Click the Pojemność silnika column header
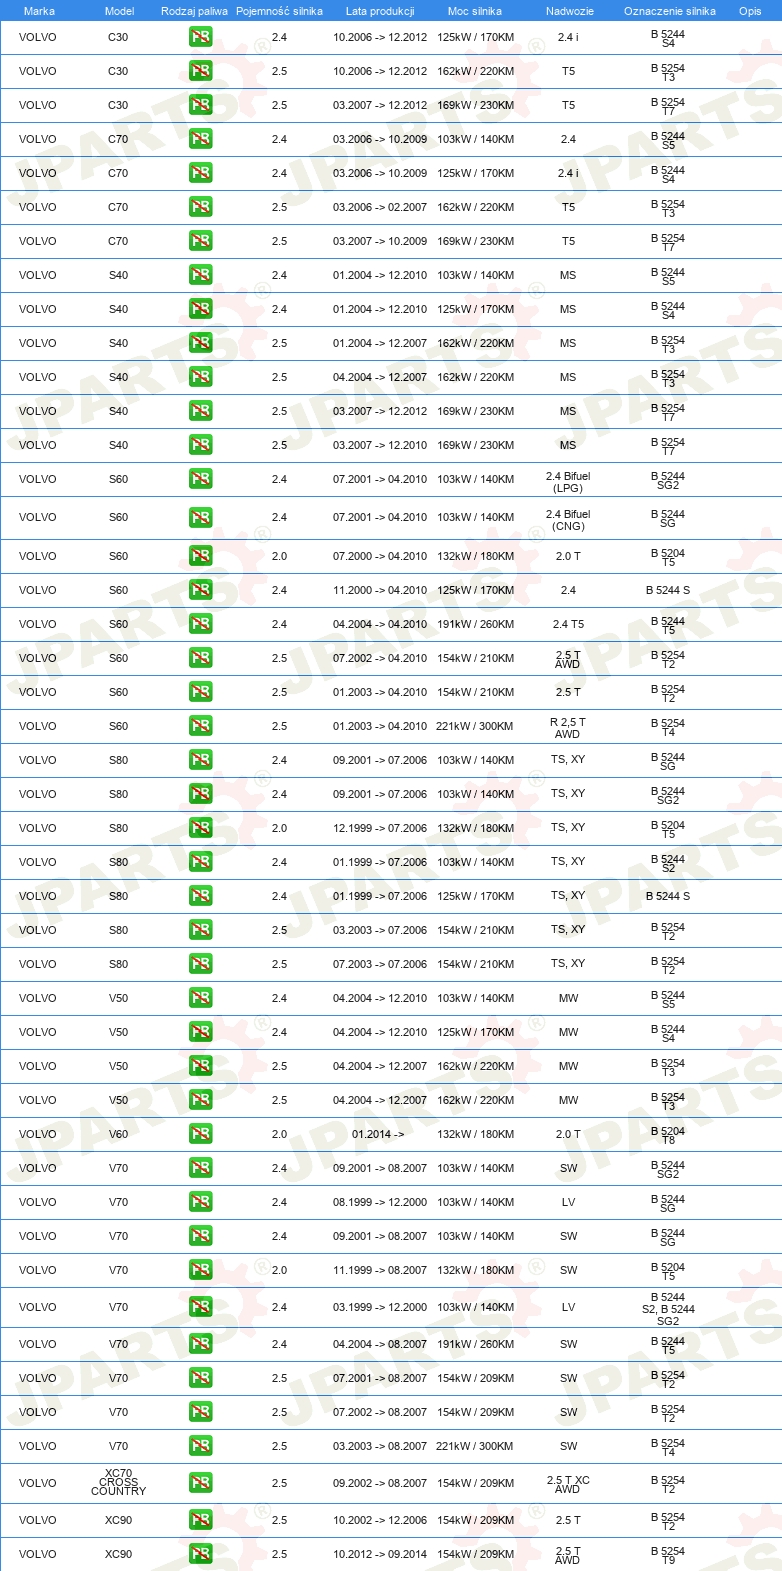This screenshot has width=782, height=1571. (279, 11)
